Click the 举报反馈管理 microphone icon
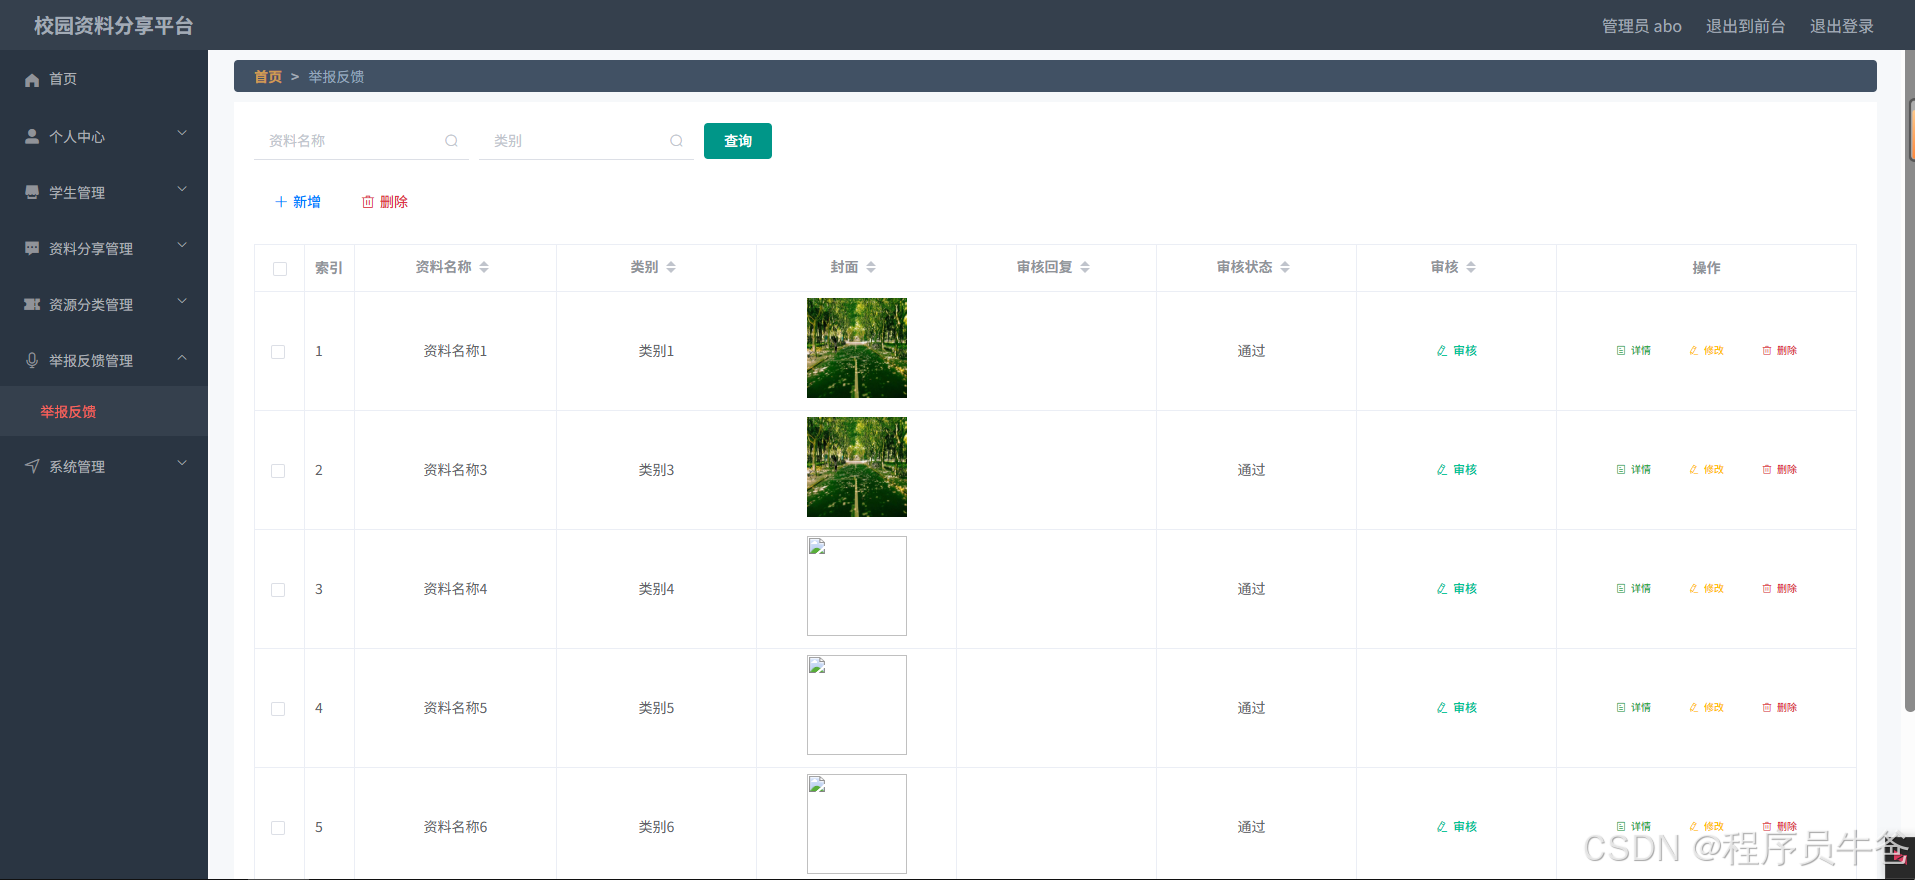1915x880 pixels. coord(32,361)
